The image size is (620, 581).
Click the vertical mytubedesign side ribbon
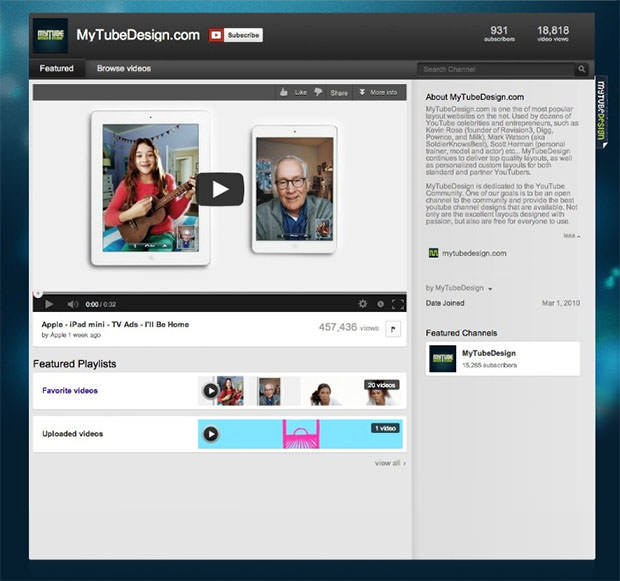tap(601, 112)
